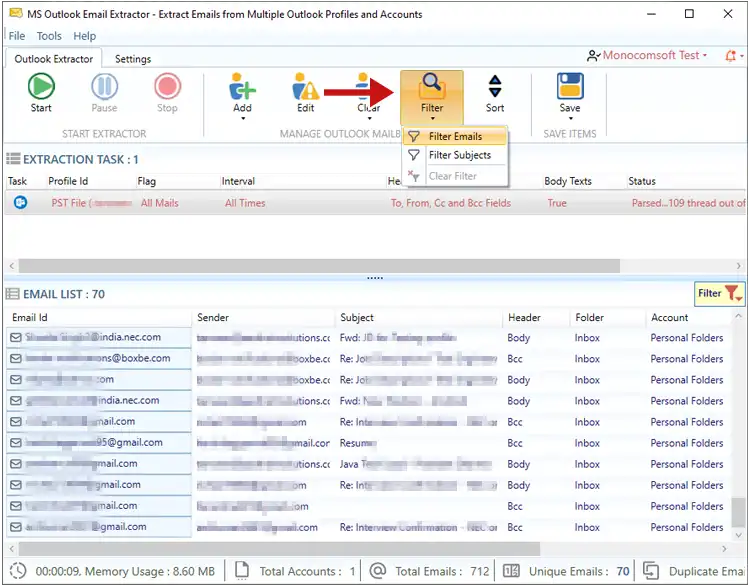Click the app icon in title bar

coord(16,13)
